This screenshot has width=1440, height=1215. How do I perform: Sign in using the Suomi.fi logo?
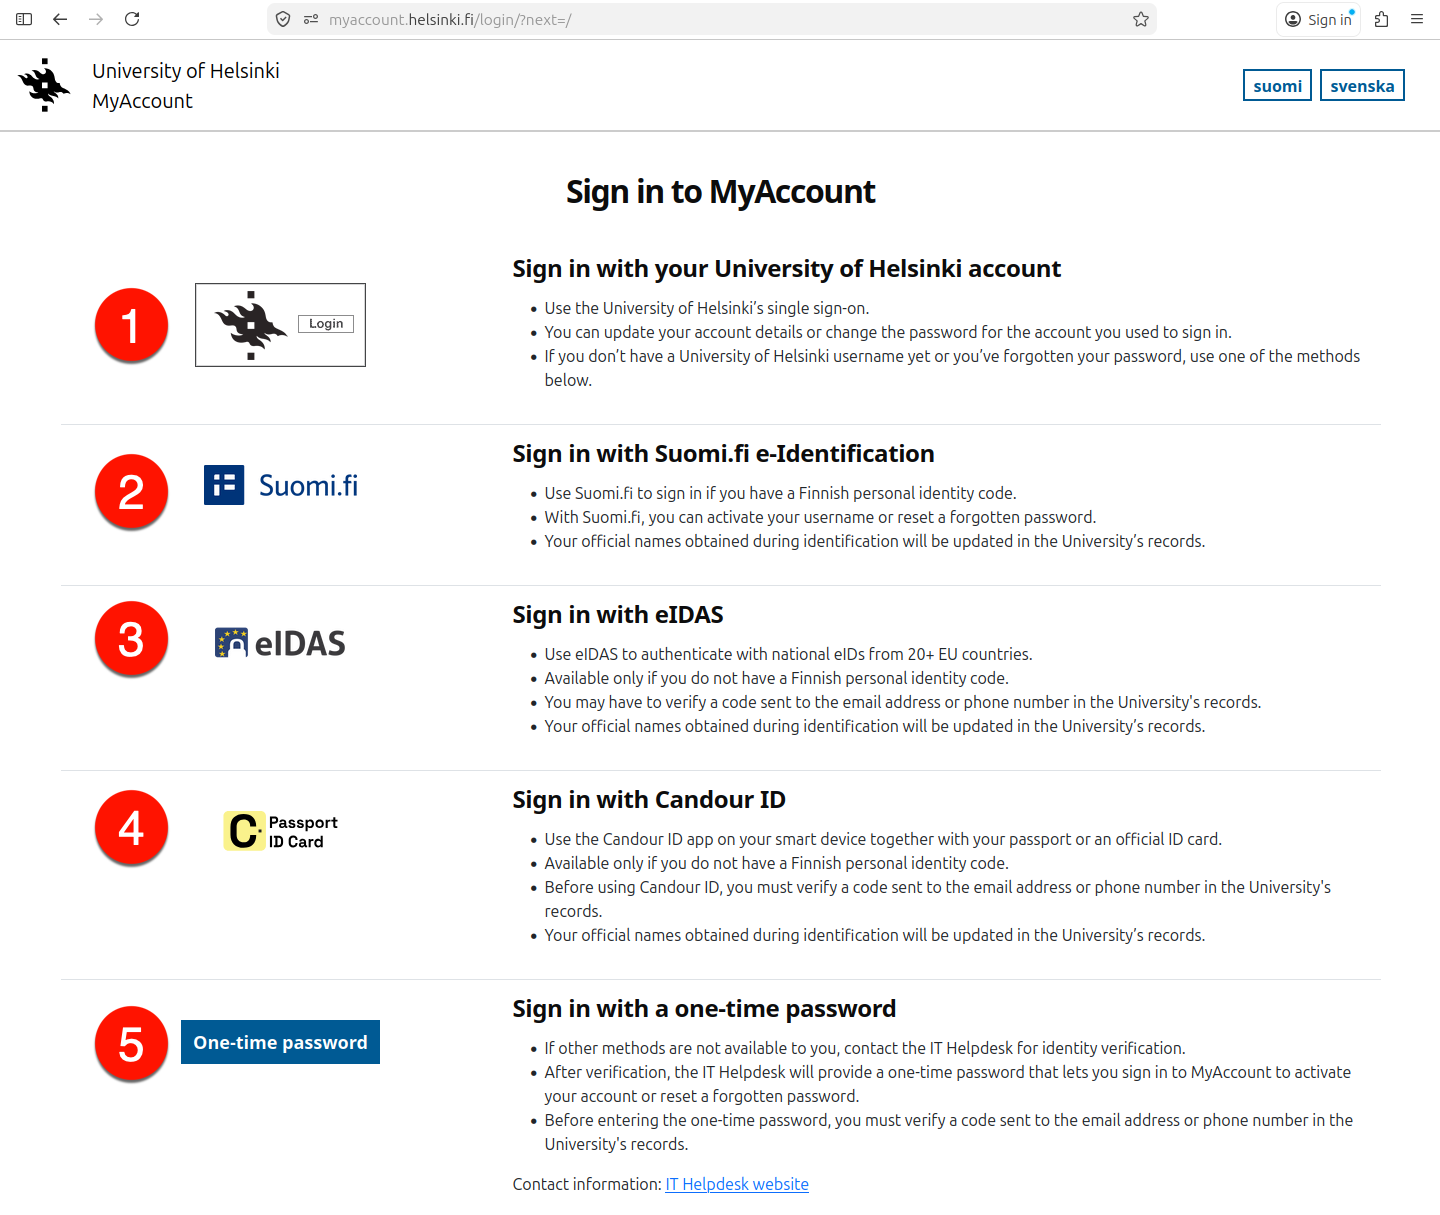pos(281,486)
